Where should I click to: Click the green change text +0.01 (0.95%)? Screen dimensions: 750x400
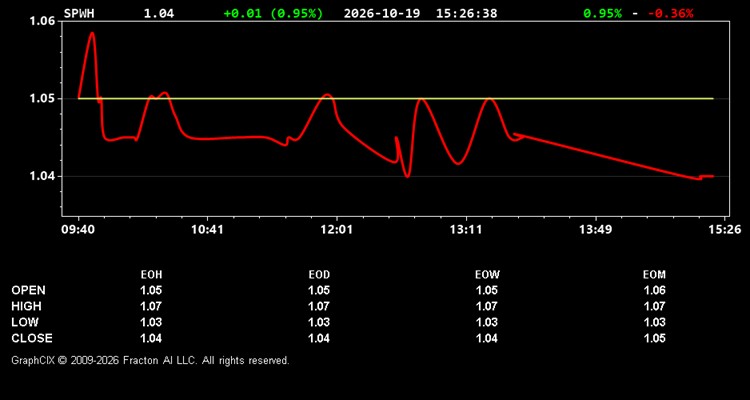coord(273,13)
